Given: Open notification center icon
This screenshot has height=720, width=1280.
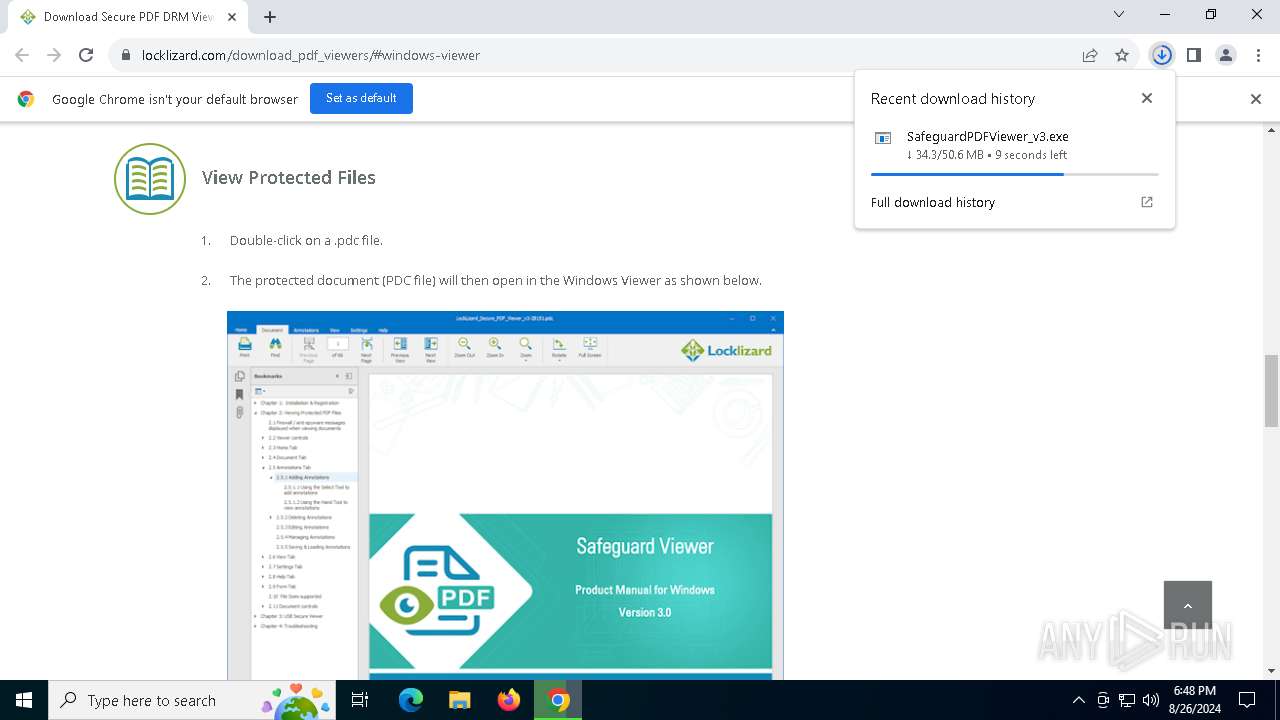Looking at the screenshot, I should [x=1247, y=700].
